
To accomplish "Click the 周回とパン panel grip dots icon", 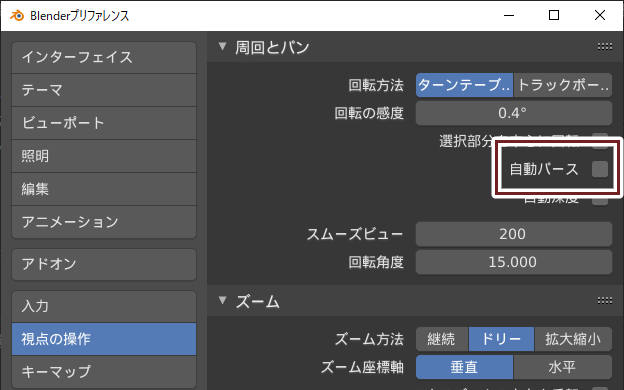I will [604, 47].
